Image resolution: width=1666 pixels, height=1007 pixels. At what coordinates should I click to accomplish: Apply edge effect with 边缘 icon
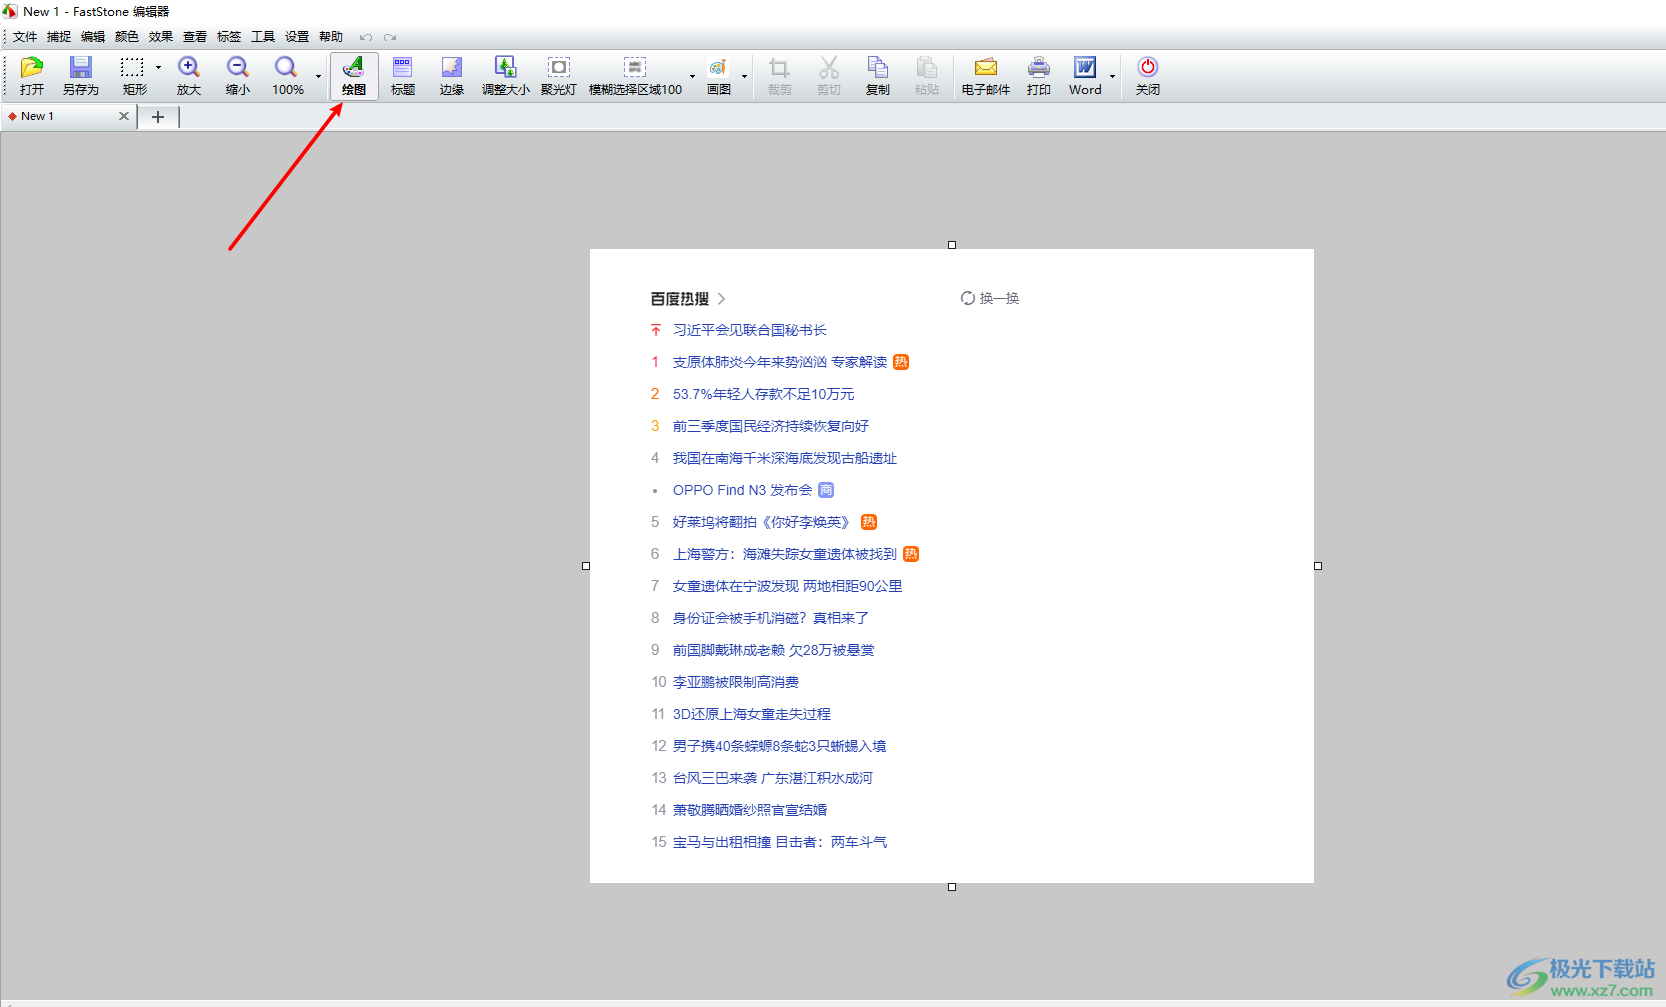[452, 76]
